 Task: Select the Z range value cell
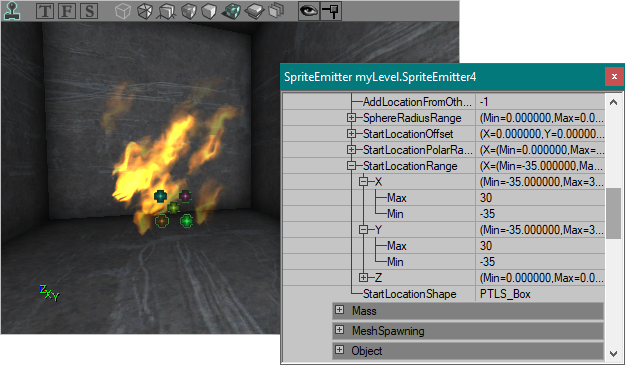click(x=540, y=277)
